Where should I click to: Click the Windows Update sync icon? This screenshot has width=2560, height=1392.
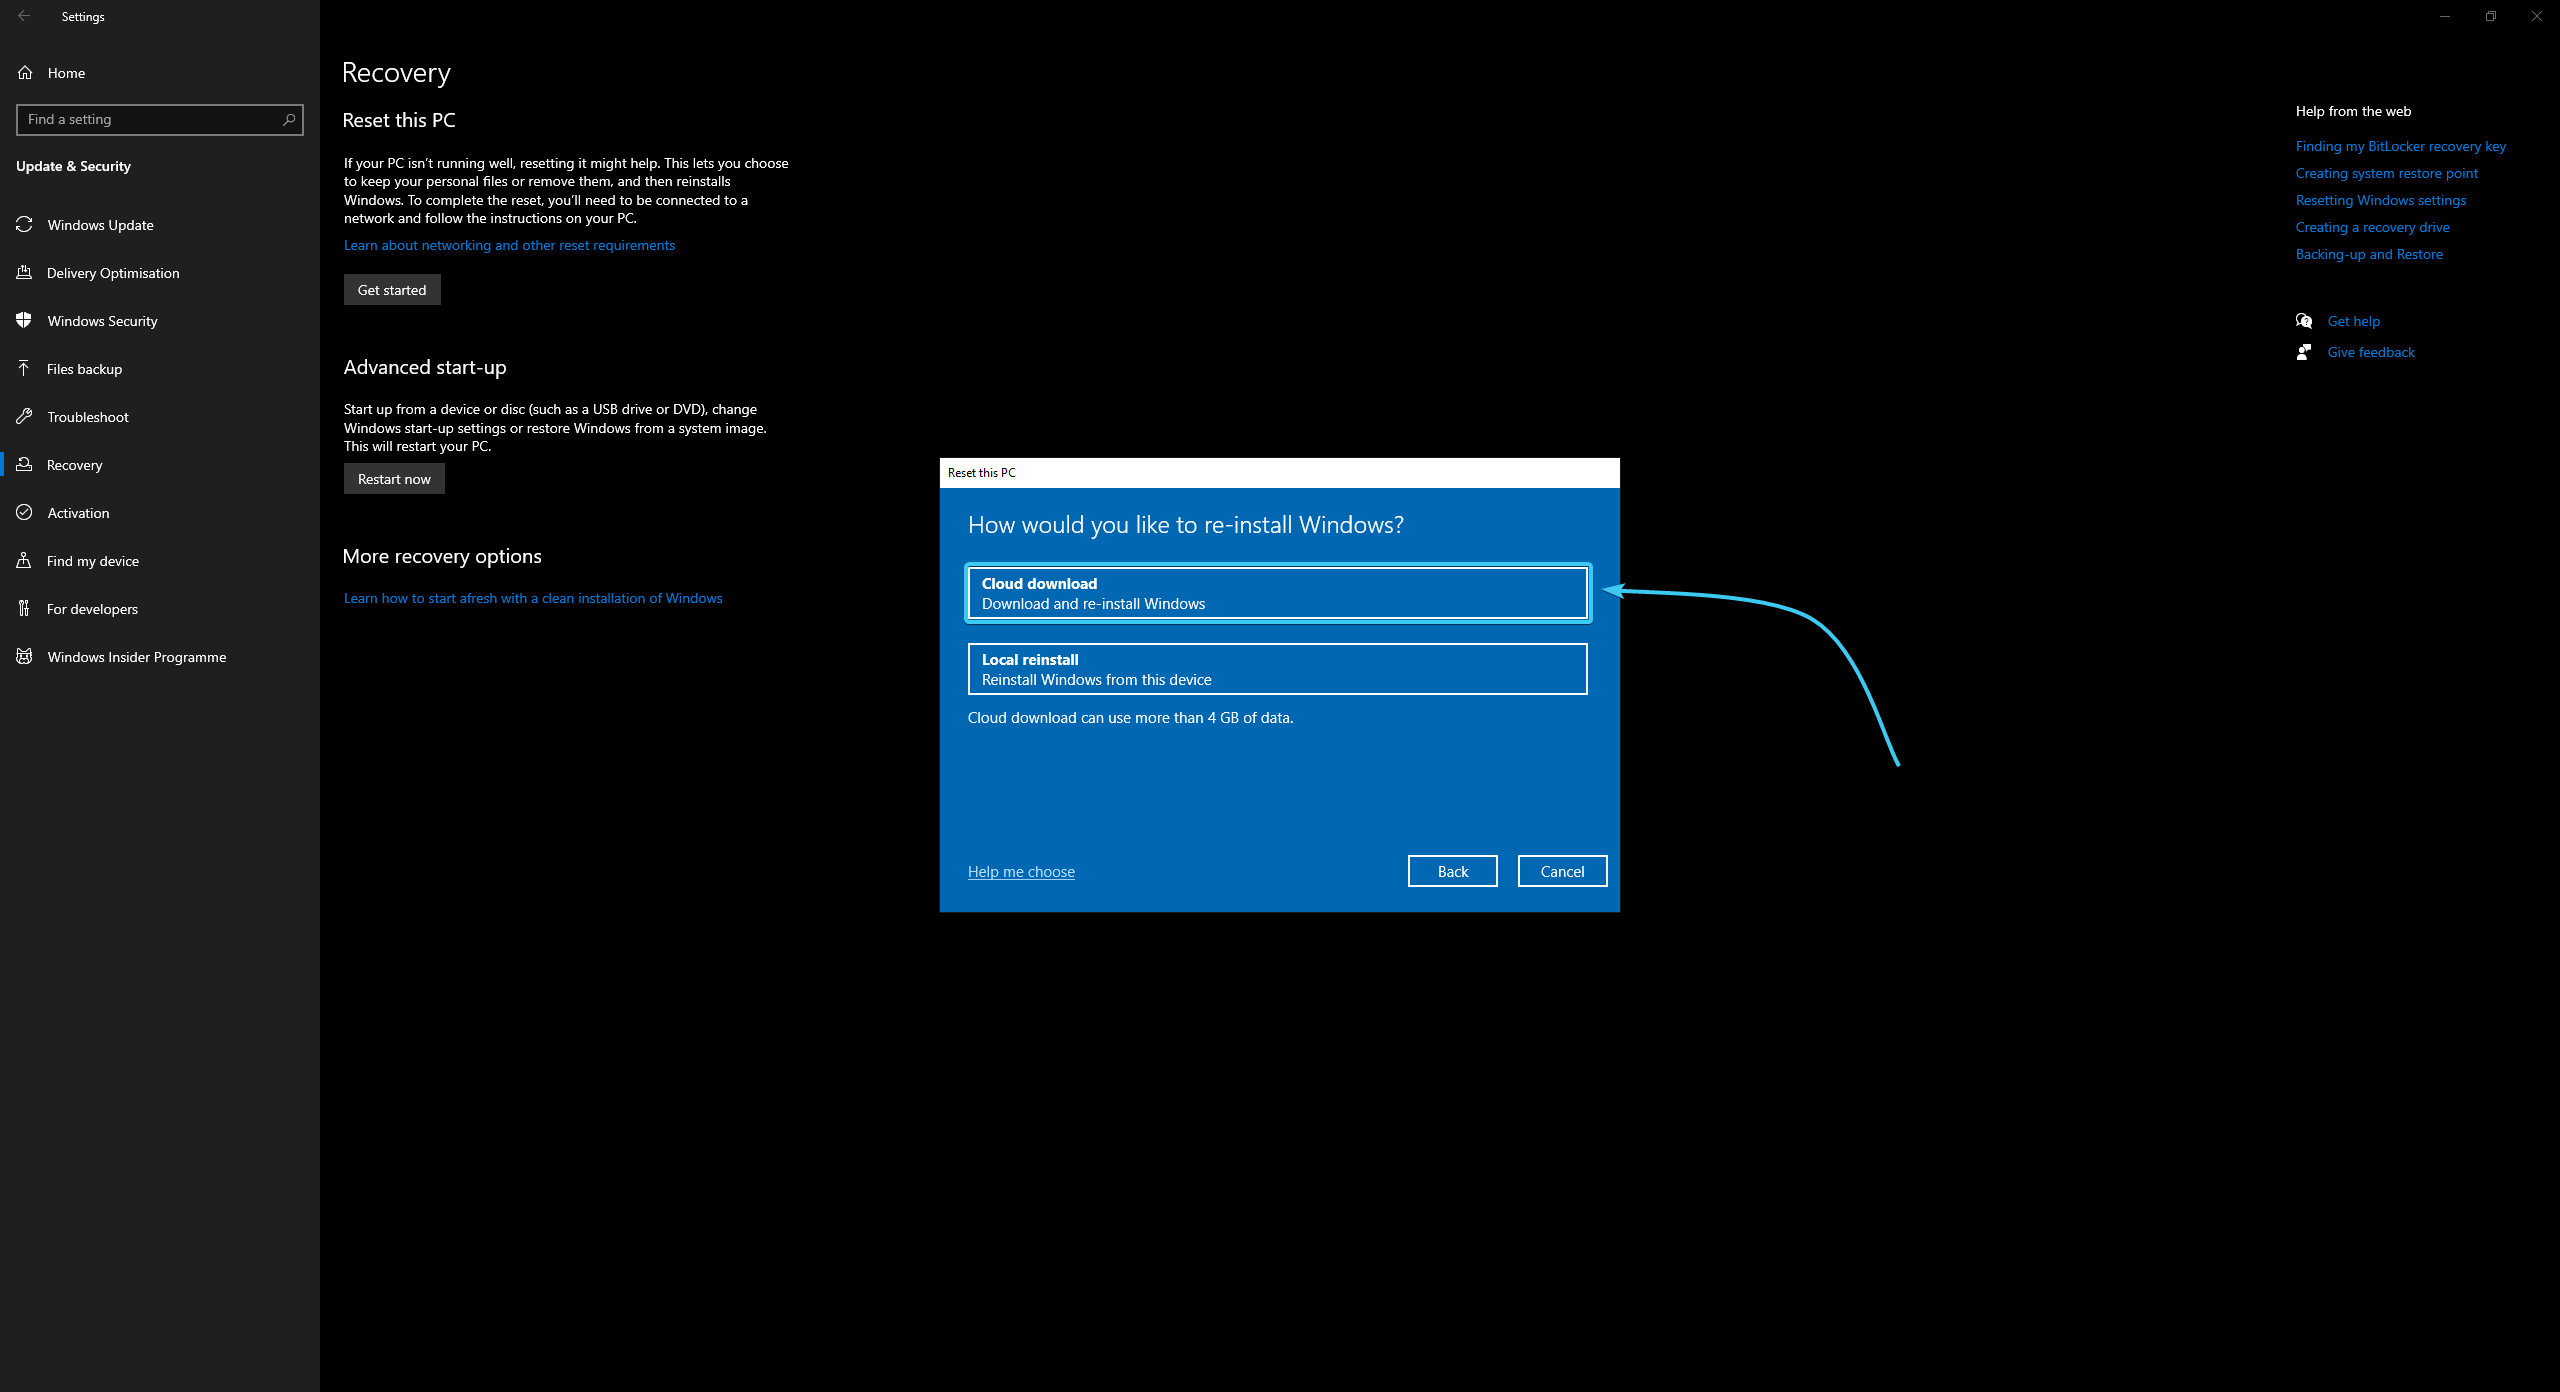(25, 225)
